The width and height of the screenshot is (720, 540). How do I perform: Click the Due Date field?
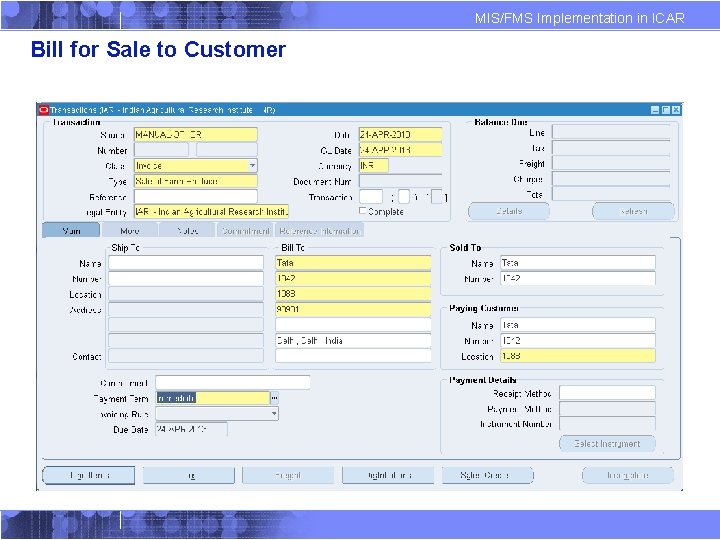(191, 429)
